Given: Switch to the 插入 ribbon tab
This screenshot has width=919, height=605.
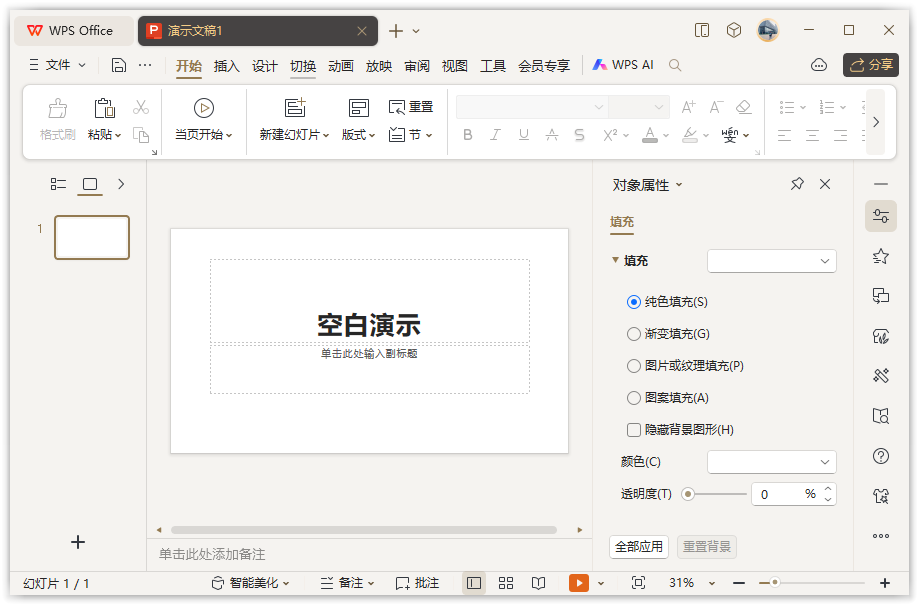Looking at the screenshot, I should click(226, 64).
